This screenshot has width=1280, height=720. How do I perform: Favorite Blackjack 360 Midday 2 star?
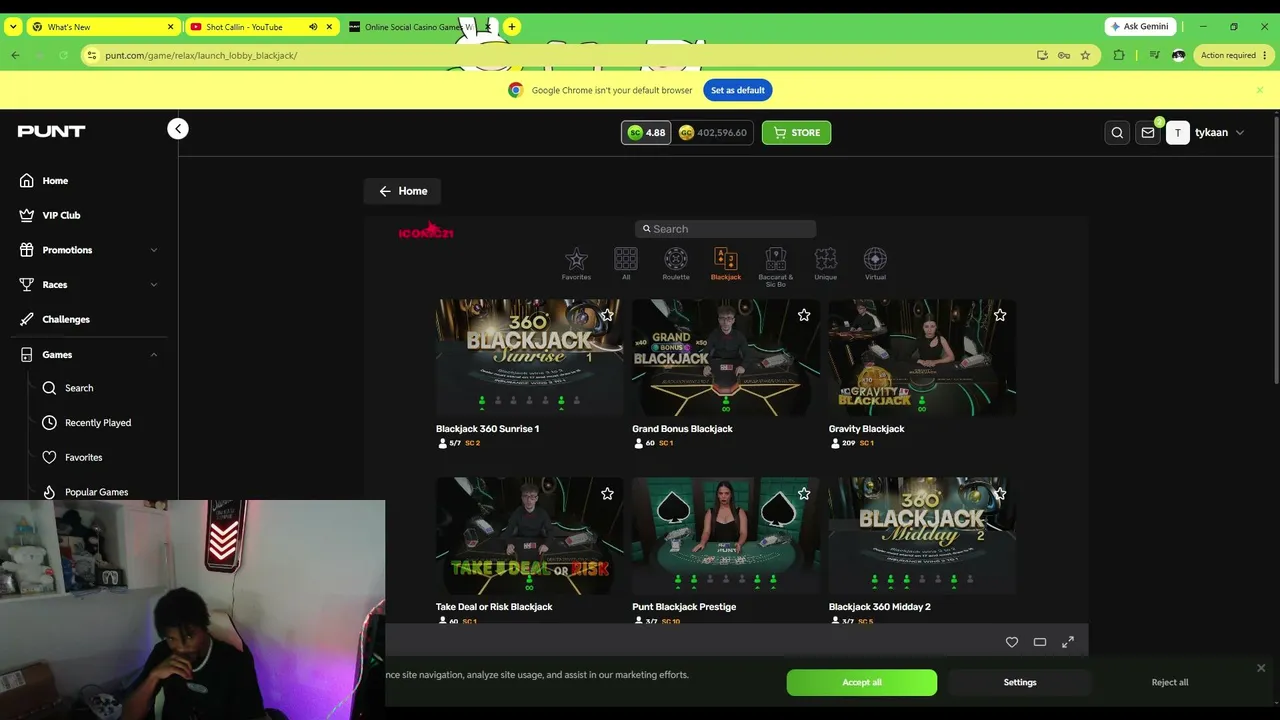1000,493
